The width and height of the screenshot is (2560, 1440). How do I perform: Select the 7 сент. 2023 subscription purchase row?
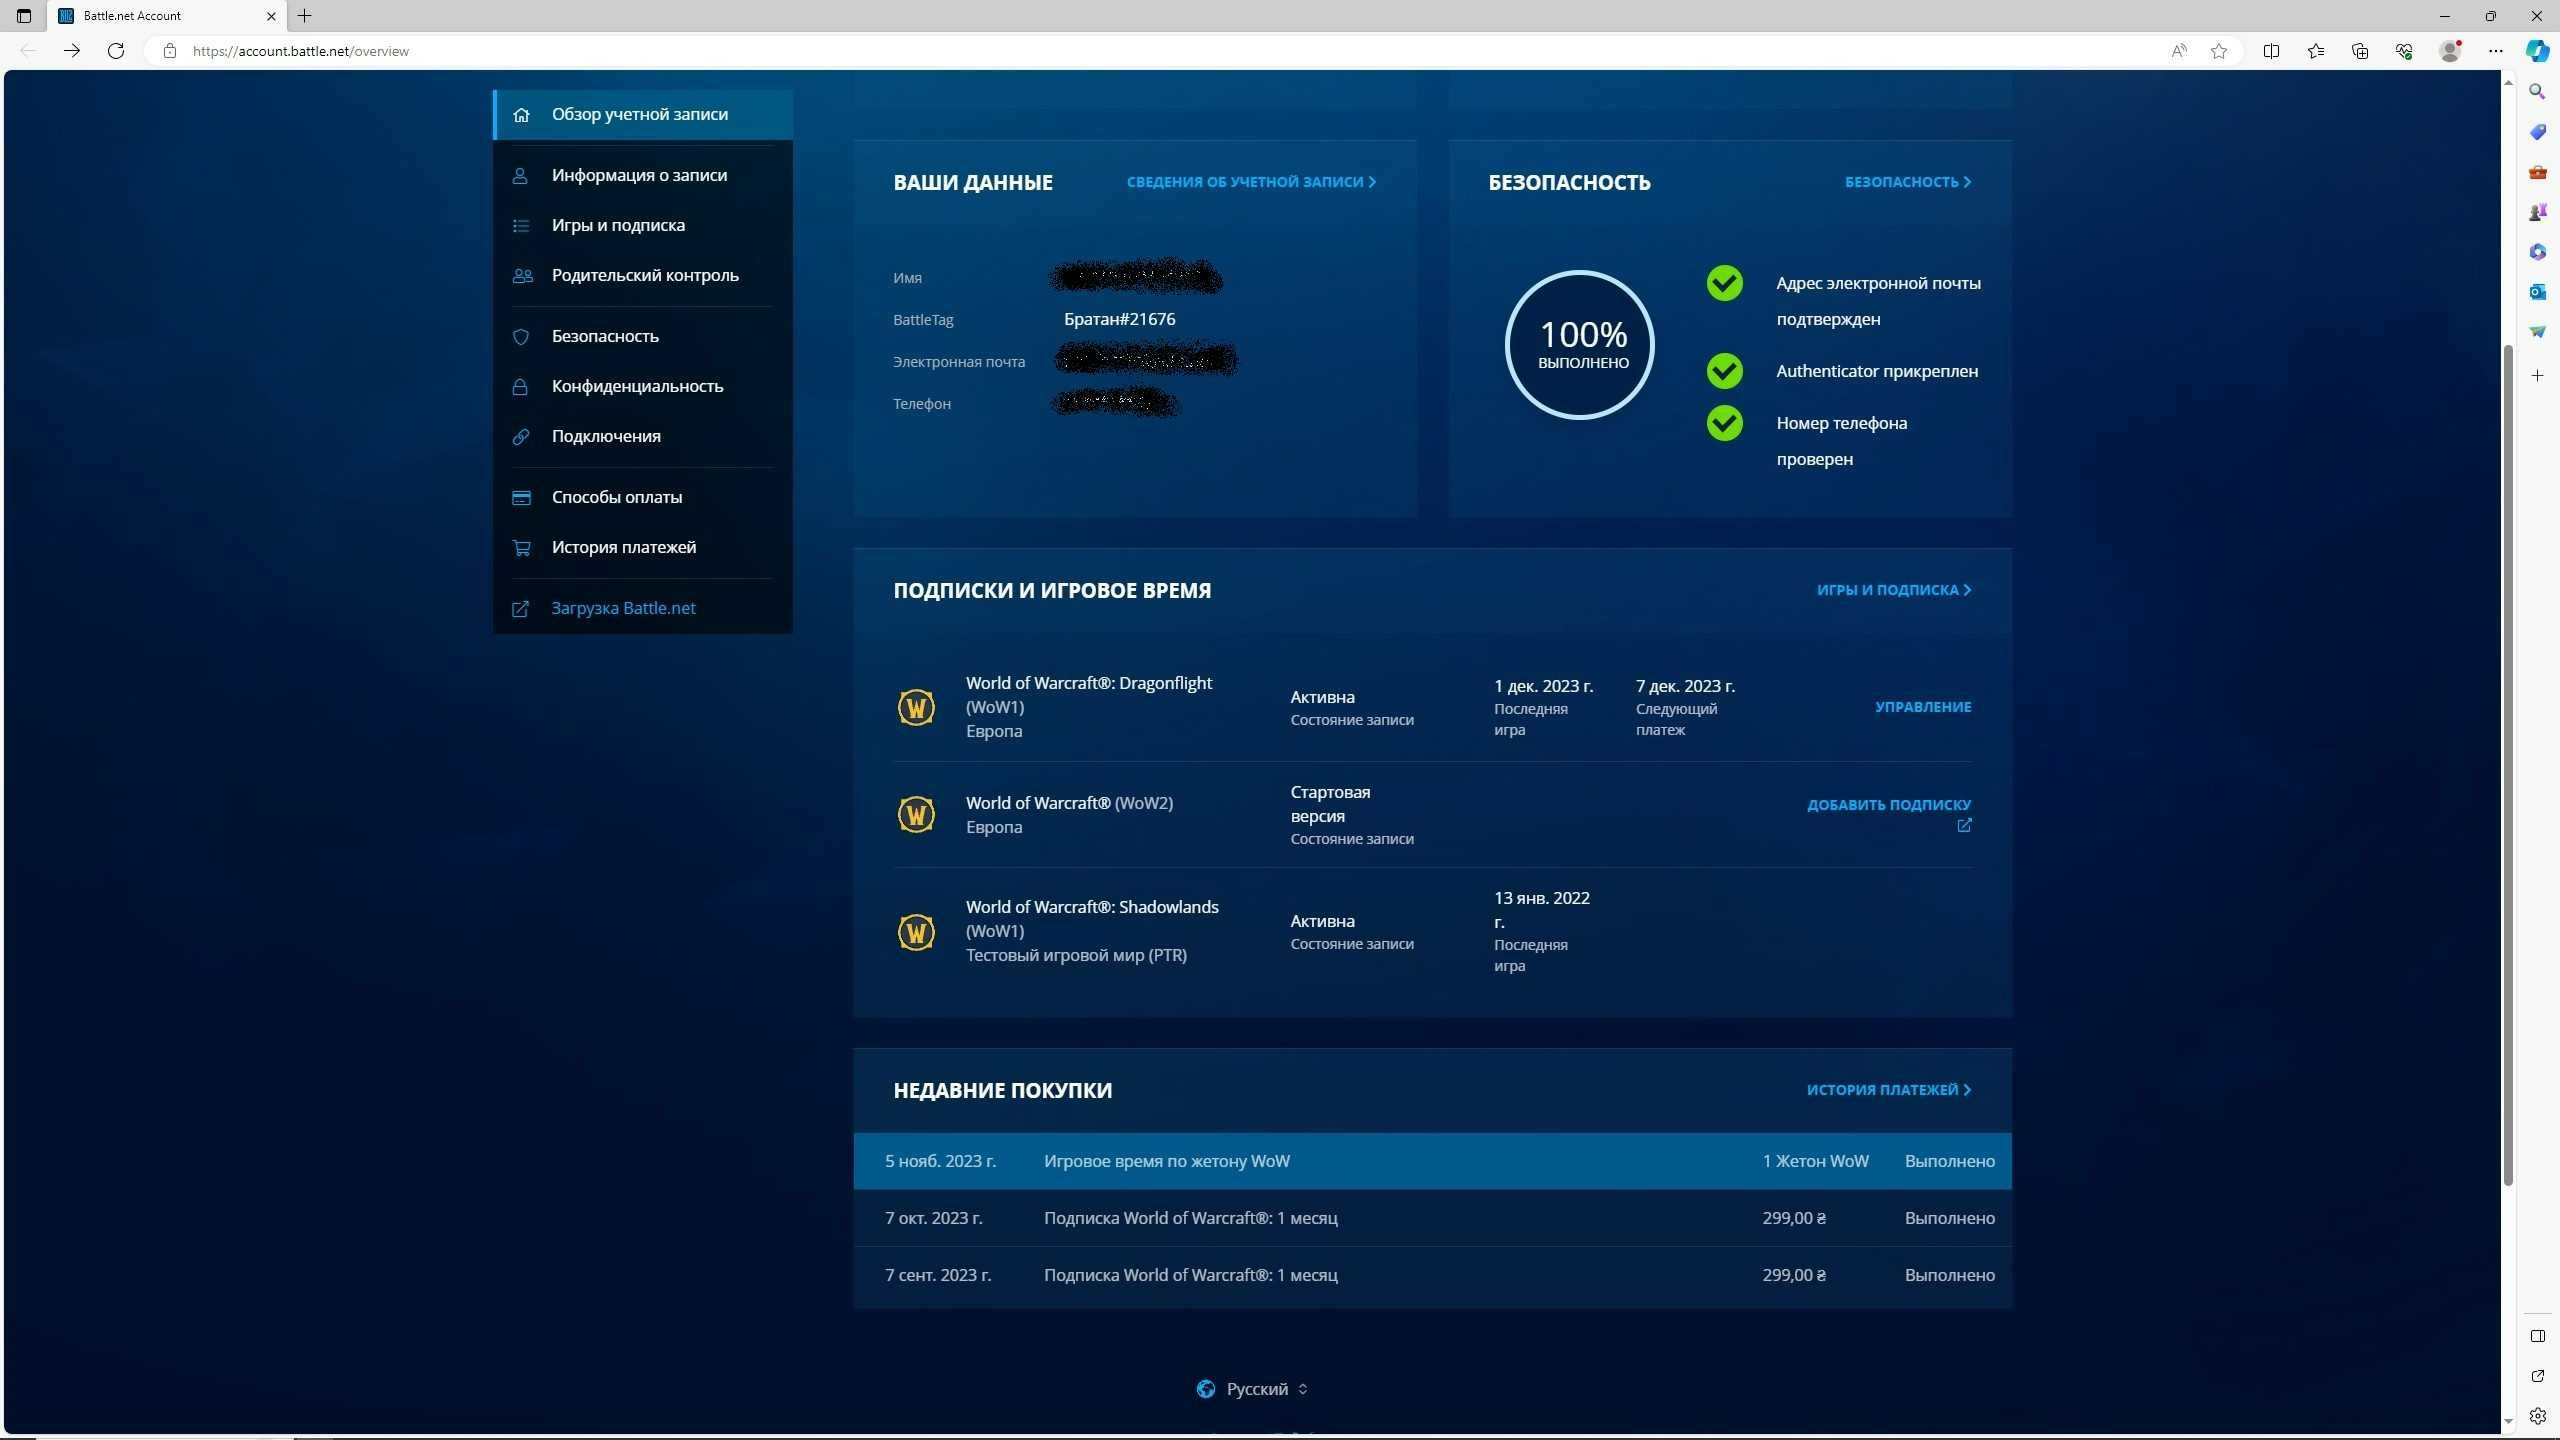click(1432, 1275)
